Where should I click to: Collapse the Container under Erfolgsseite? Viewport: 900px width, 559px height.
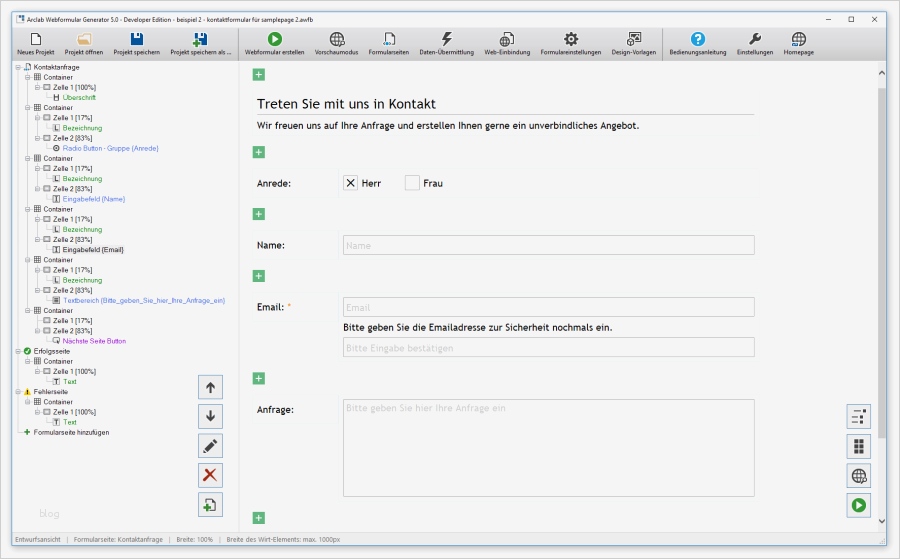click(28, 362)
